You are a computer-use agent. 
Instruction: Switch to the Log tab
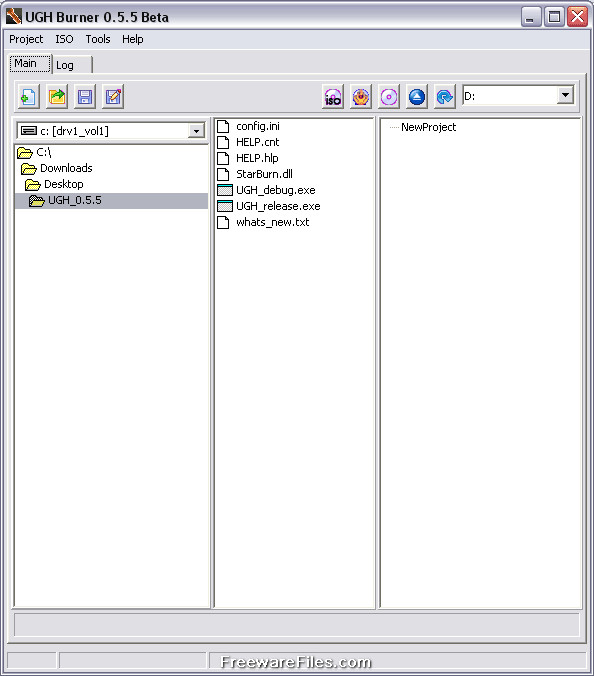[x=72, y=65]
